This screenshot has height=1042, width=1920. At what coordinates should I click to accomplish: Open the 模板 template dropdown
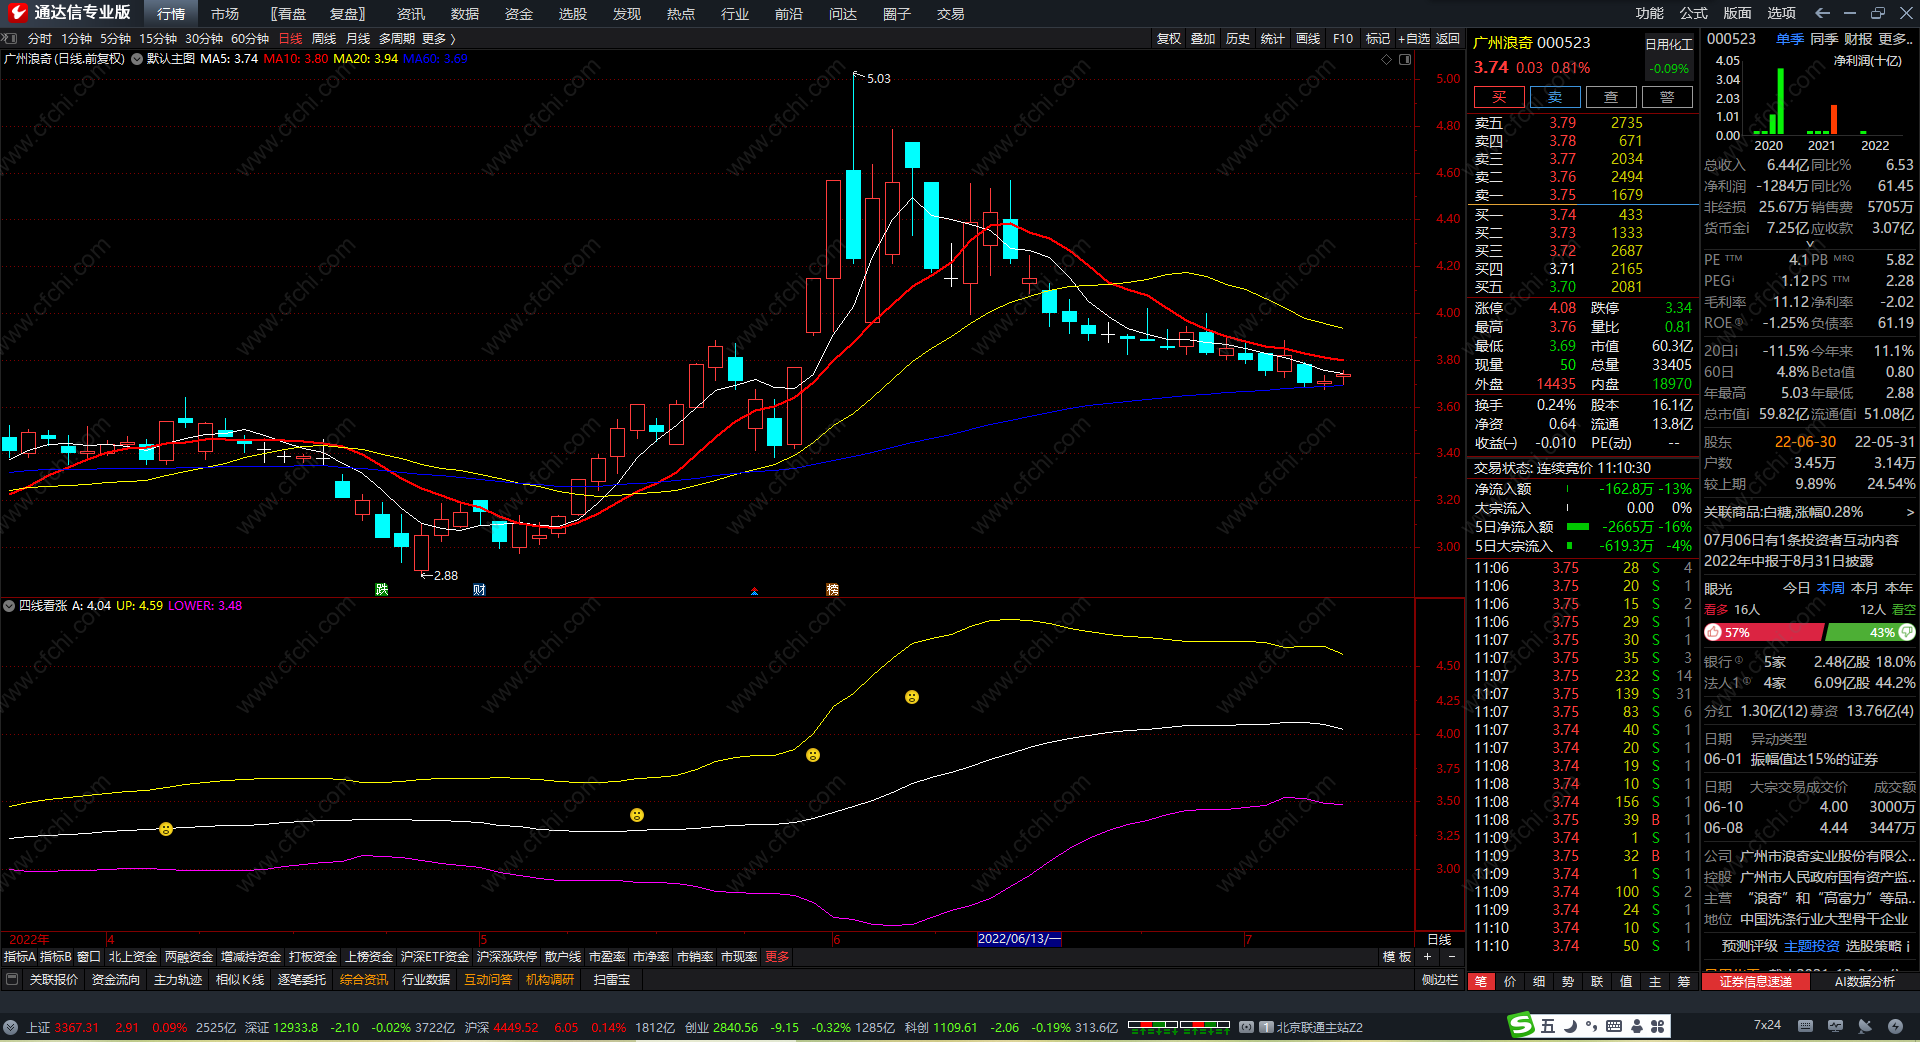[1397, 957]
